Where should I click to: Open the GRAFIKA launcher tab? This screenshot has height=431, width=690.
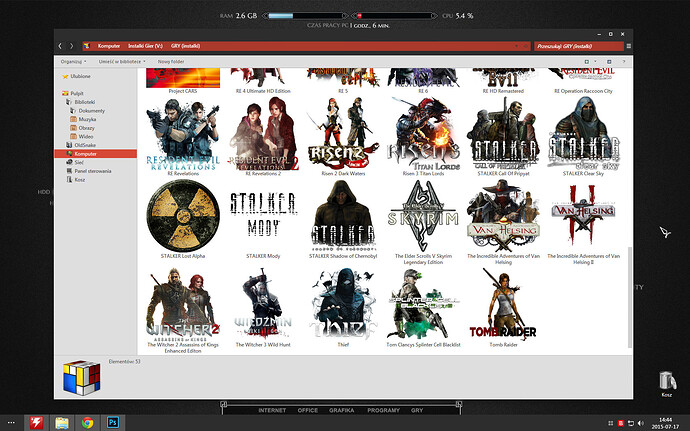click(341, 410)
